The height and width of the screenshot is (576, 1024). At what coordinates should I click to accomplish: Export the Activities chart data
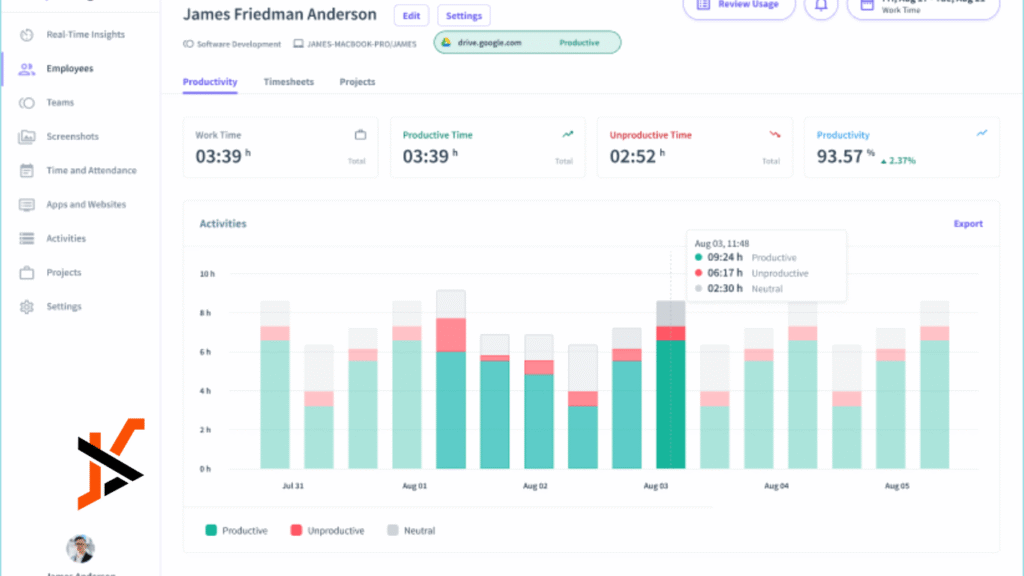click(967, 223)
